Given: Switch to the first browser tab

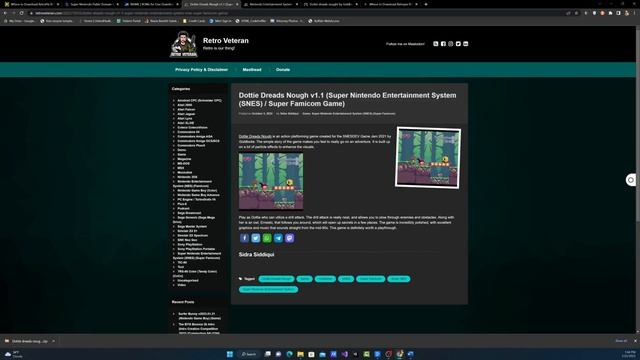Looking at the screenshot, I should tap(31, 4).
